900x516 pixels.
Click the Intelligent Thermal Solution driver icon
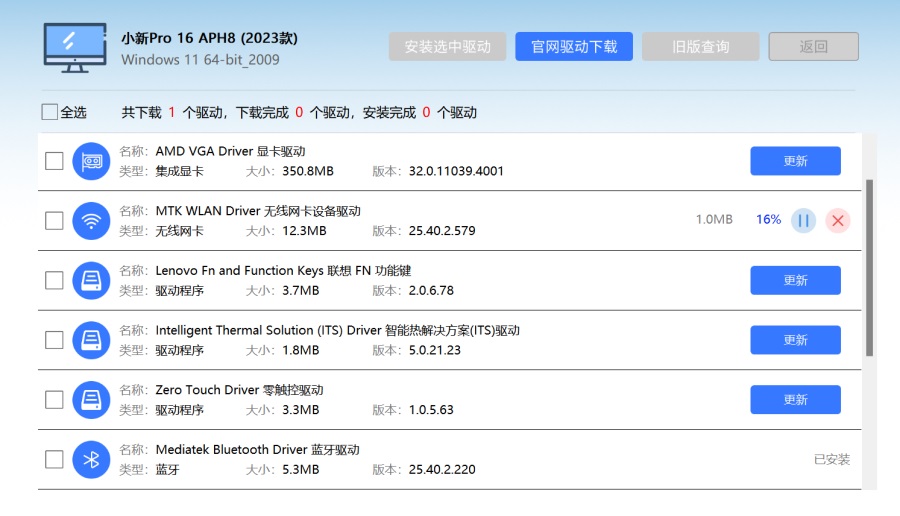(91, 340)
